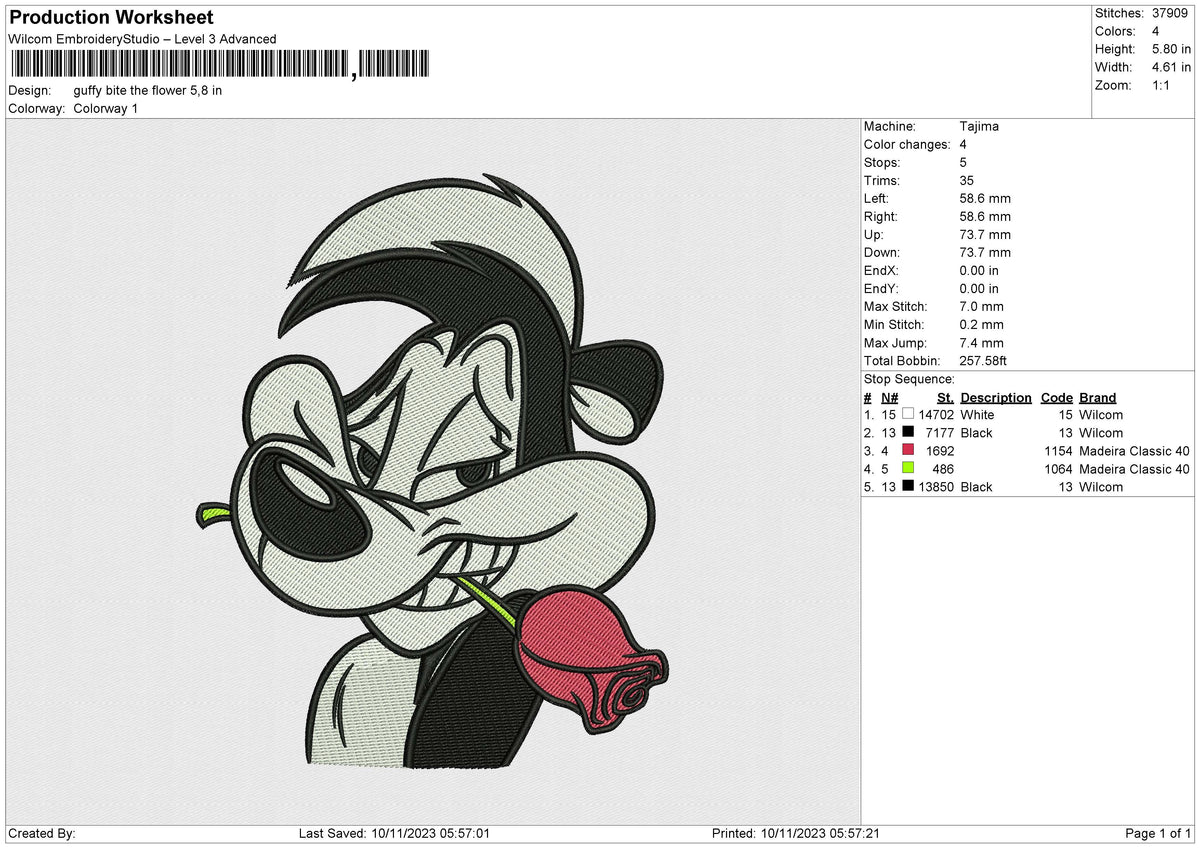This screenshot has height=848, width=1200.
Task: Click the 'Printed: 10/11/2023 05:57:21' text
Action: [x=795, y=833]
